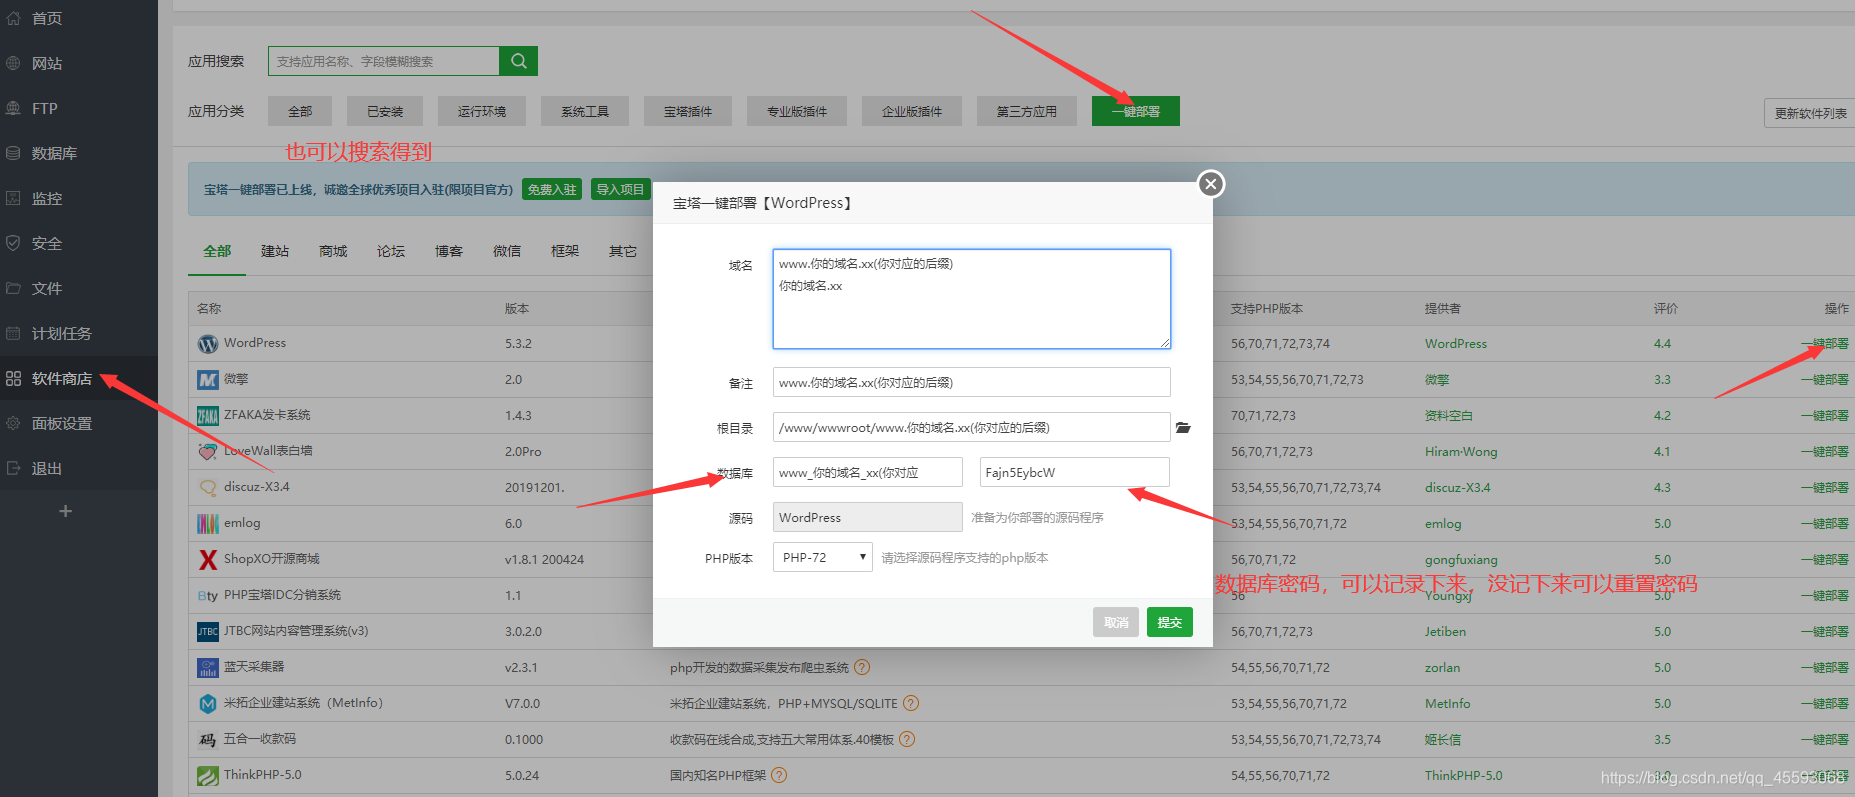Filter apps by 已安装 category
This screenshot has height=797, width=1855.
click(x=385, y=111)
